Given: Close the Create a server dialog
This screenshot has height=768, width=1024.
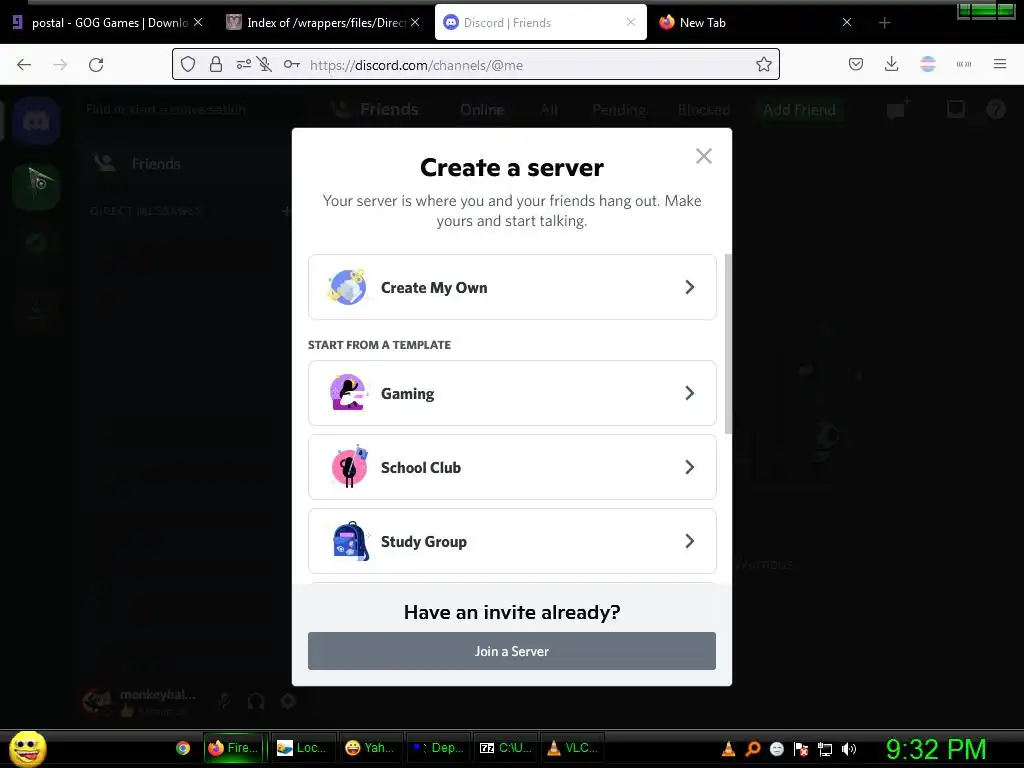Looking at the screenshot, I should (x=703, y=156).
